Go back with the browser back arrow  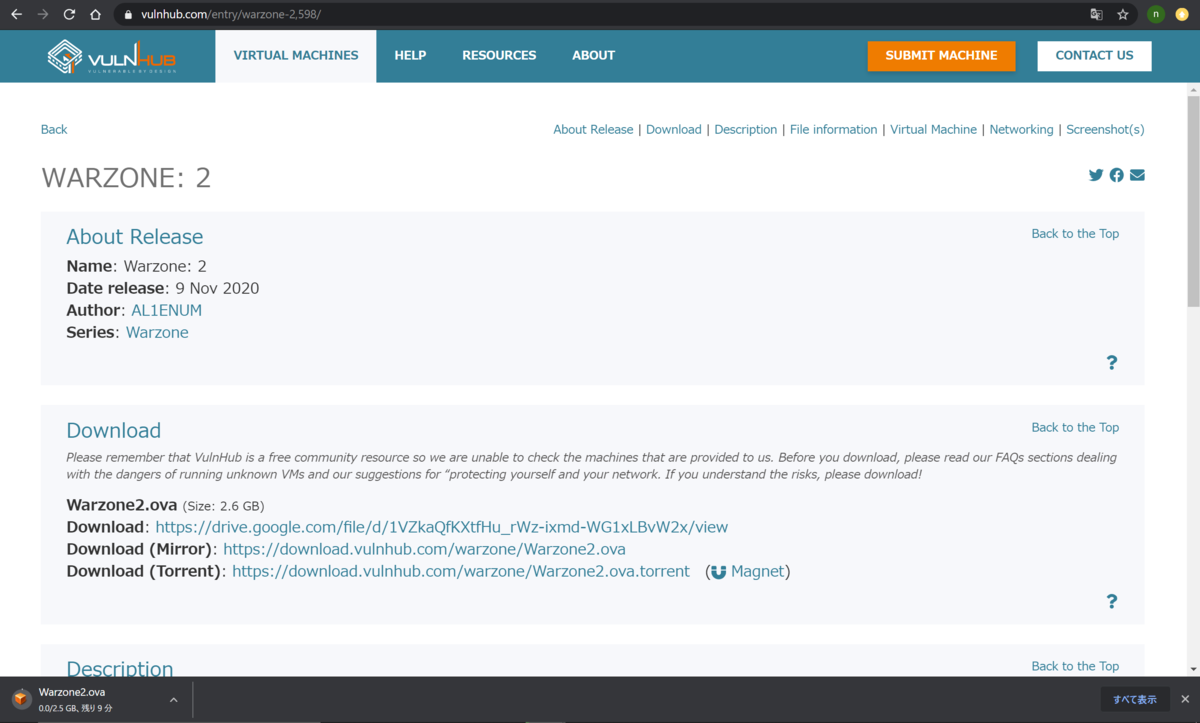[x=16, y=15]
